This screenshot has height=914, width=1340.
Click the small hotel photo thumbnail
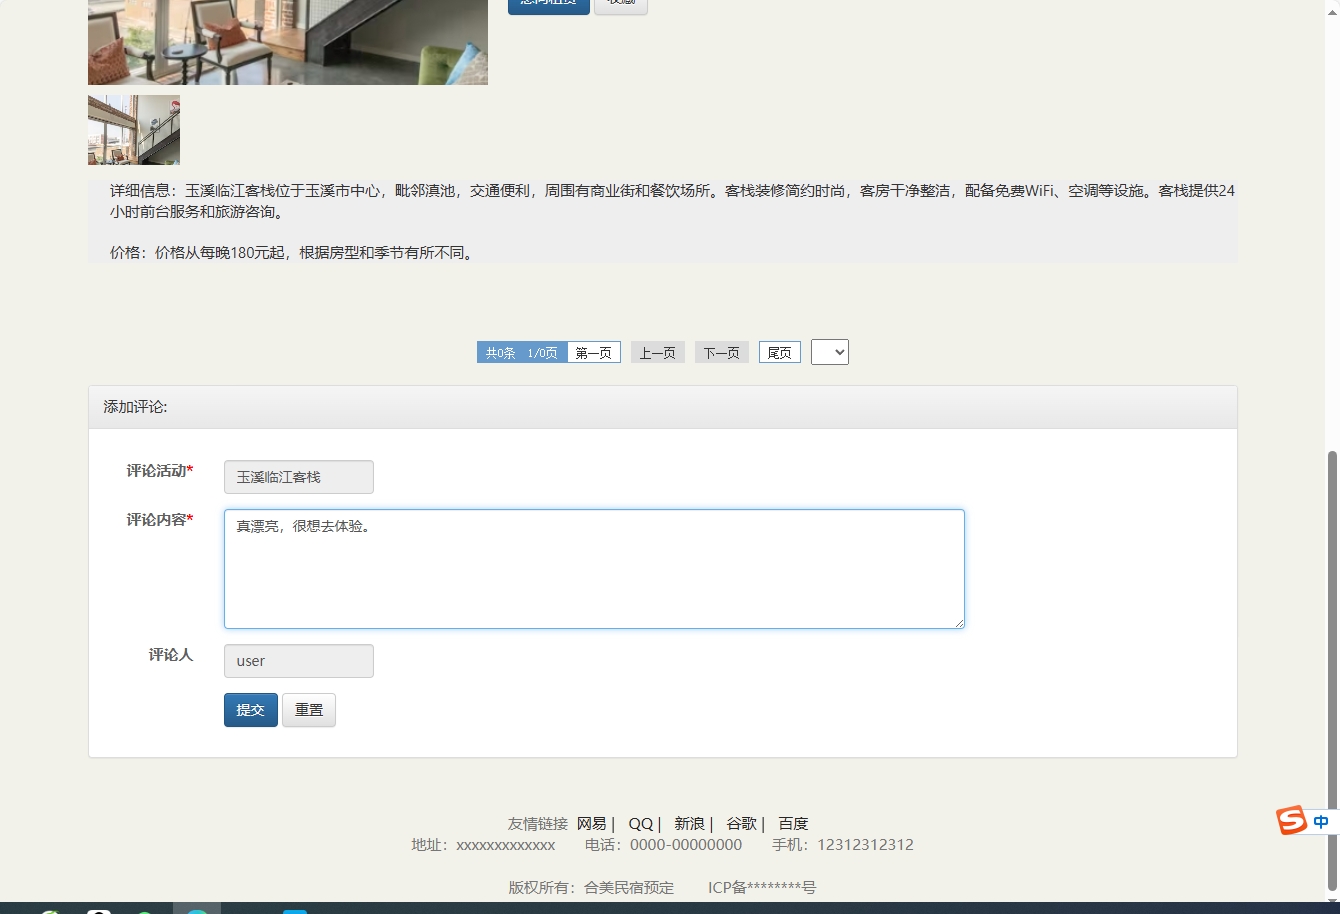pos(133,129)
